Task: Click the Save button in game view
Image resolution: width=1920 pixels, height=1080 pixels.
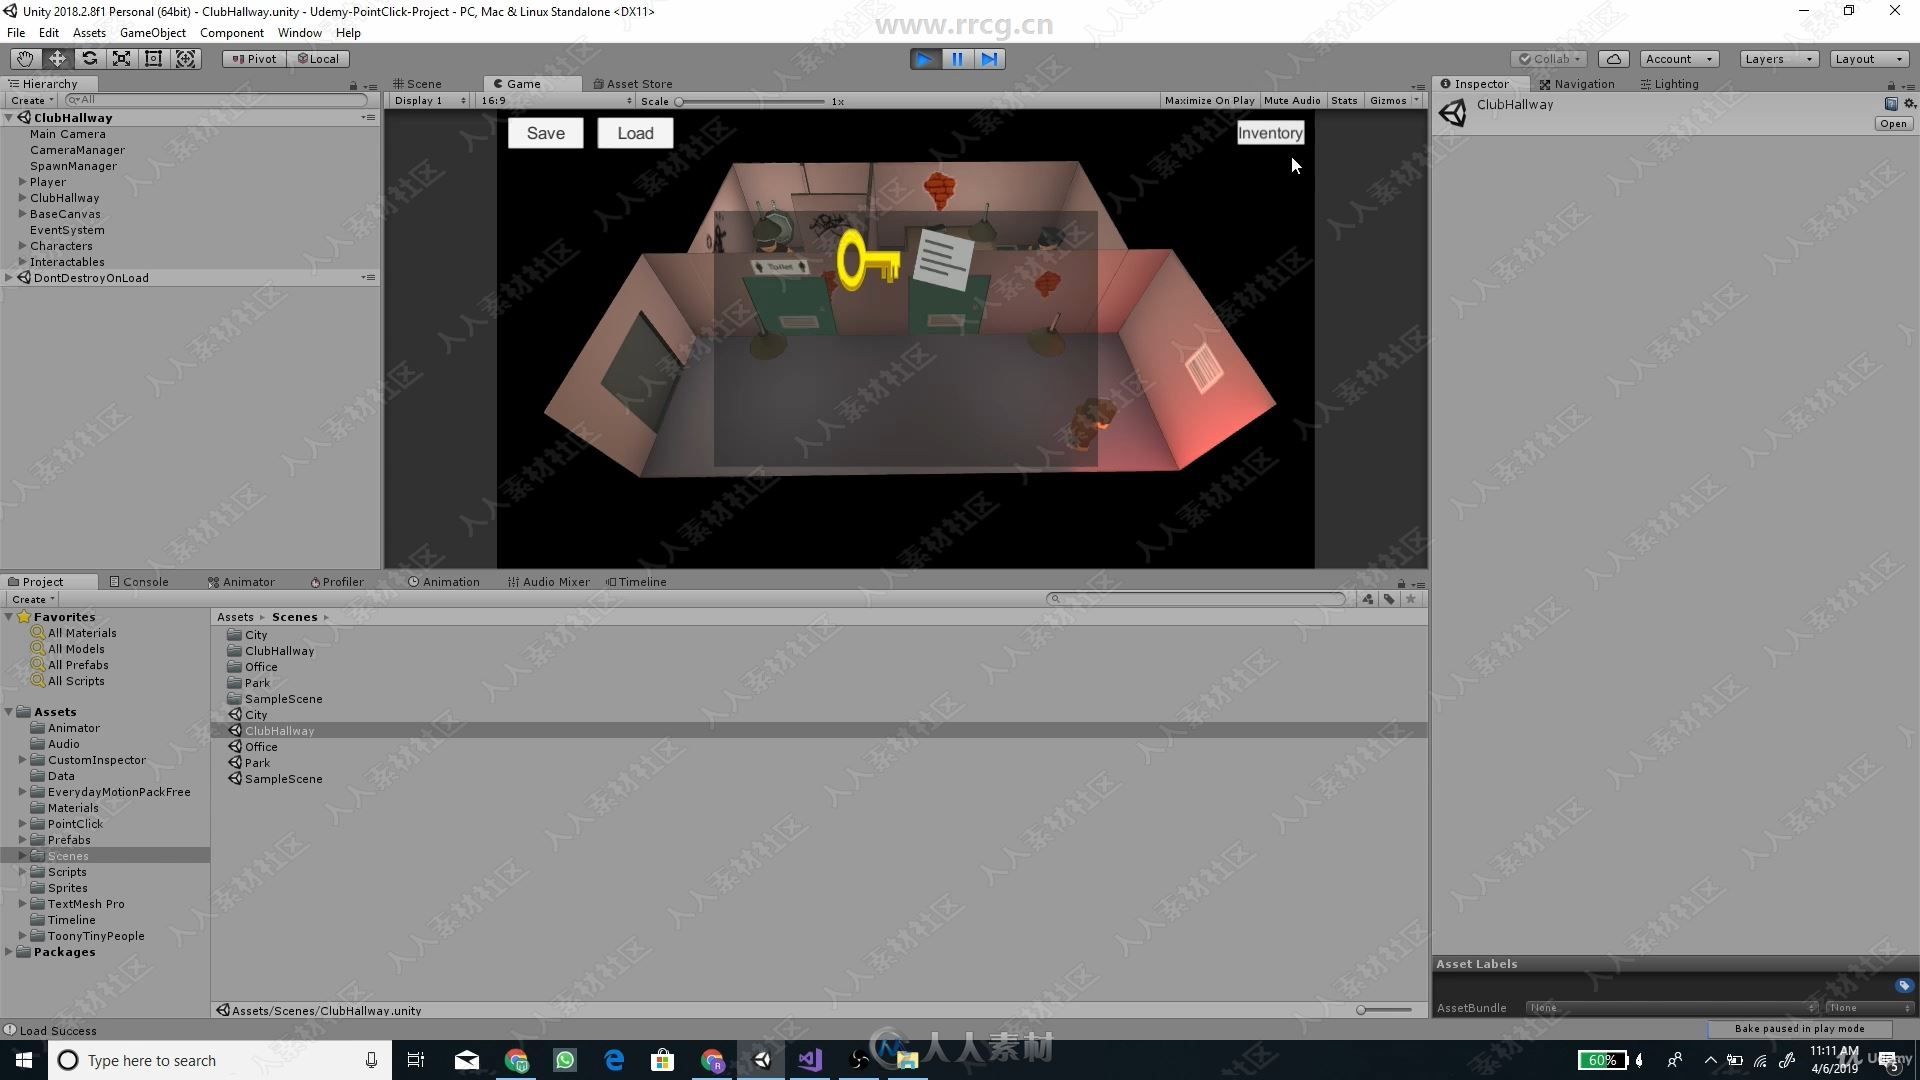Action: coord(545,132)
